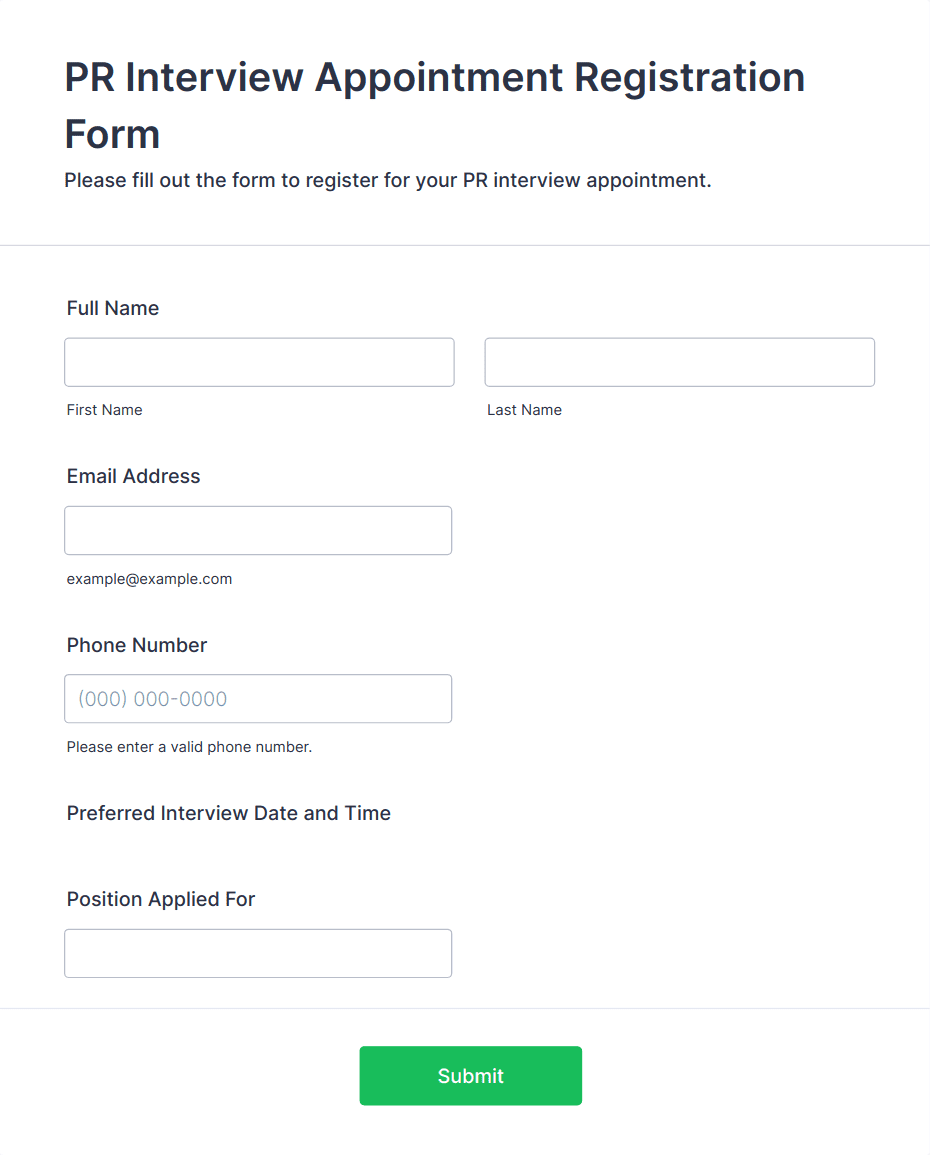Focus the Last Name text box
930x1155 pixels.
click(679, 362)
